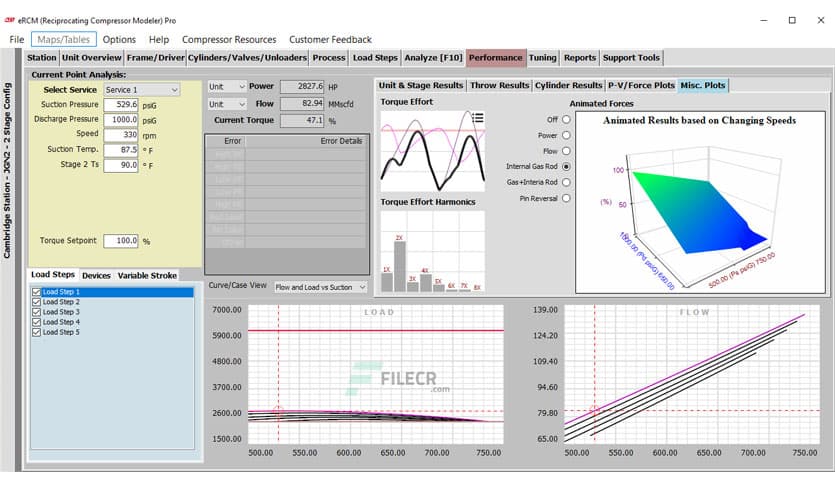Open the Support Tools tab
Image resolution: width=836 pixels, height=484 pixels.
tap(631, 58)
